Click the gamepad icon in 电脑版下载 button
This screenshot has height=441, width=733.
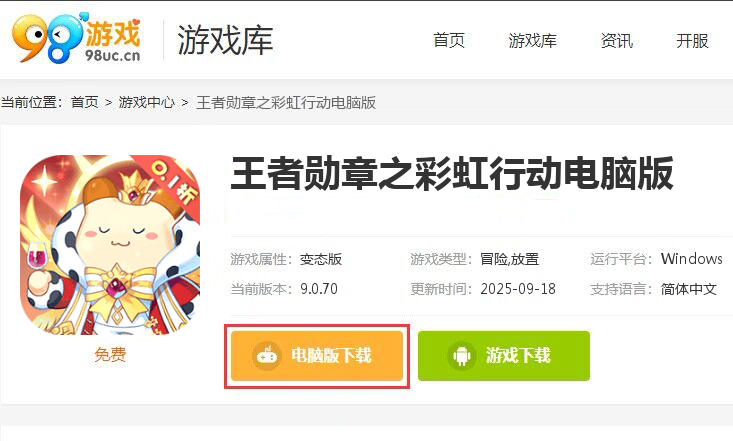pos(266,356)
